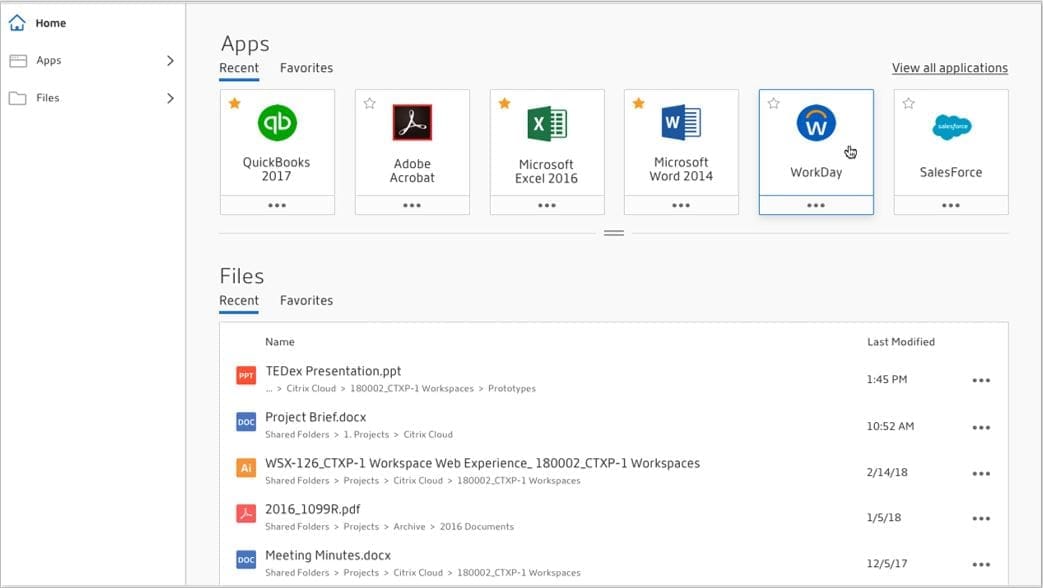This screenshot has width=1043, height=588.
Task: Click the PPT icon for TEDex Presentation
Action: (246, 376)
